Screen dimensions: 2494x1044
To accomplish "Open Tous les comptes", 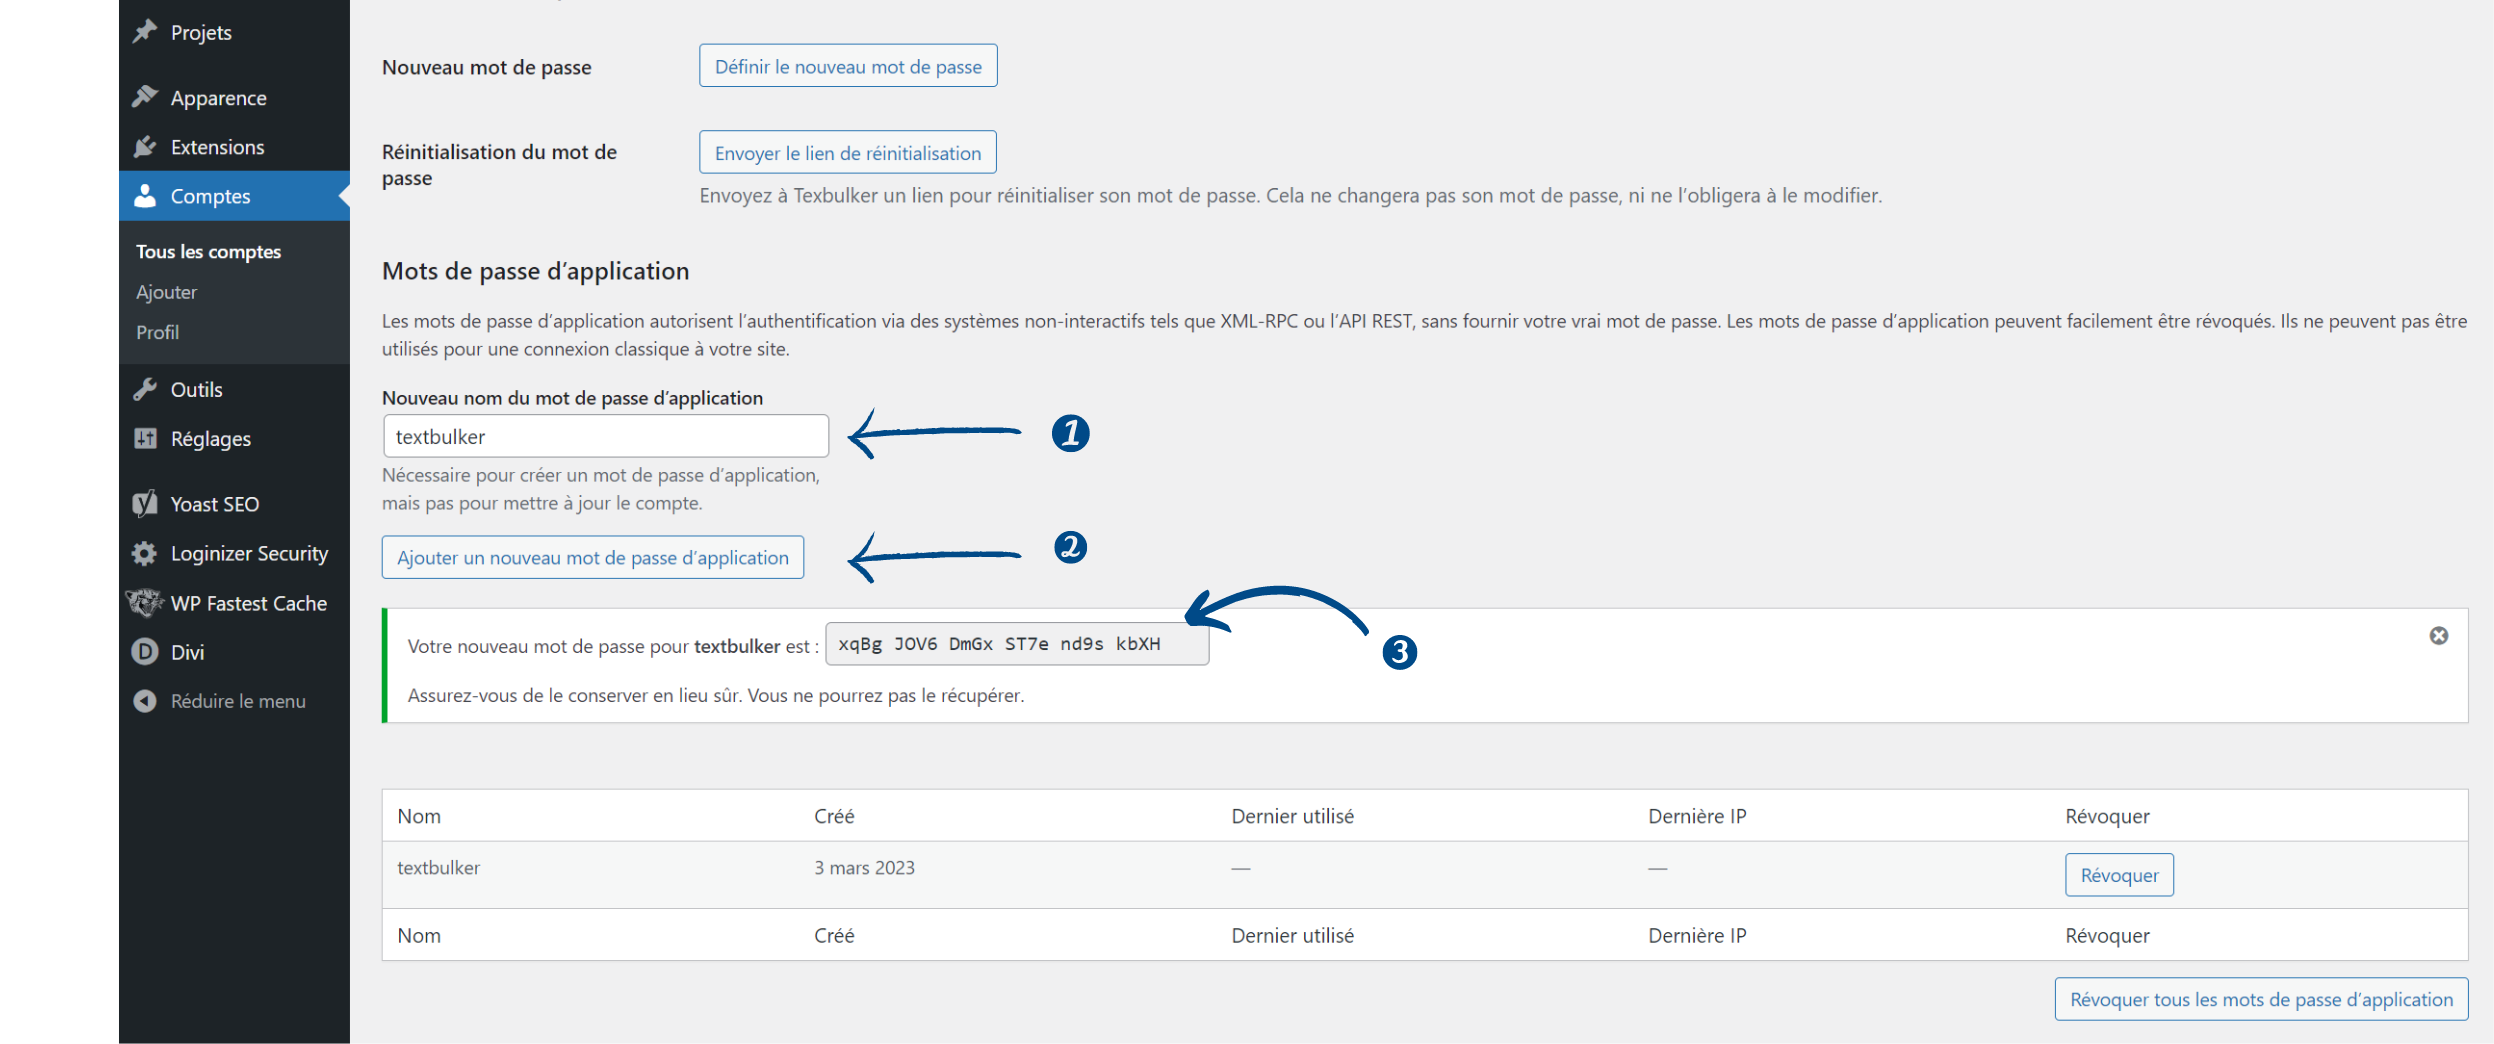I will (208, 251).
